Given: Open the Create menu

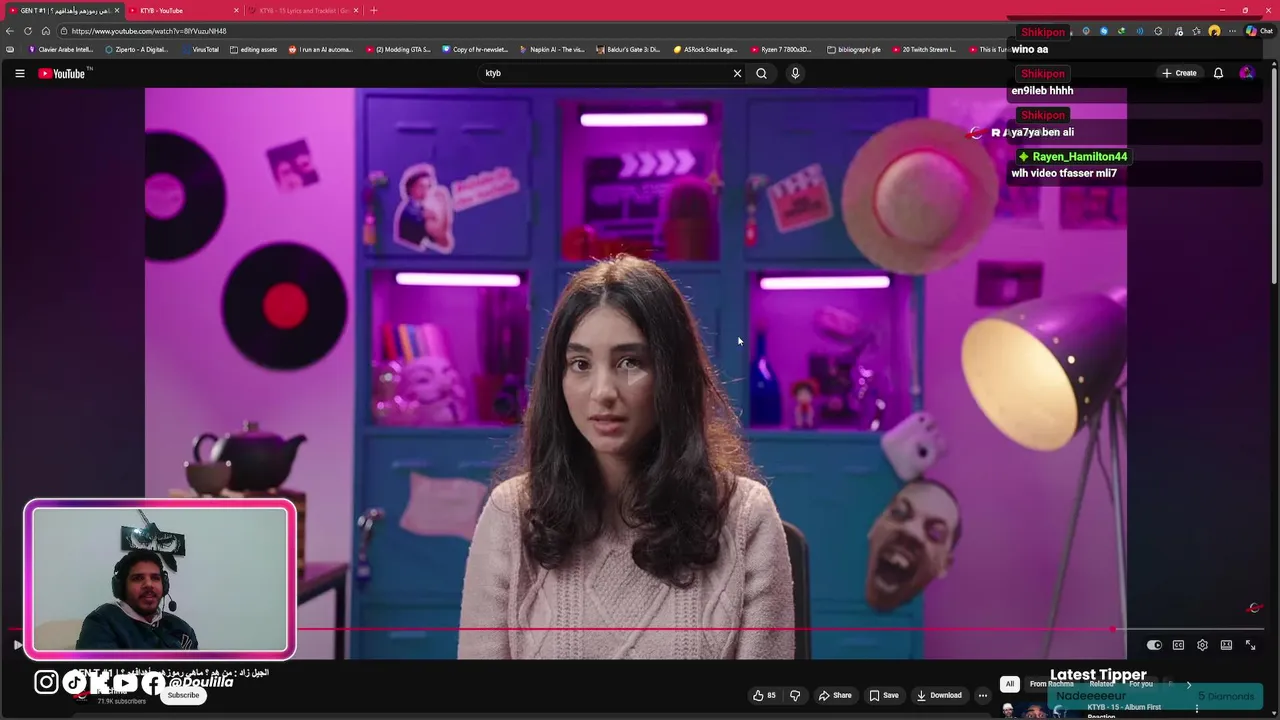Looking at the screenshot, I should [x=1179, y=73].
